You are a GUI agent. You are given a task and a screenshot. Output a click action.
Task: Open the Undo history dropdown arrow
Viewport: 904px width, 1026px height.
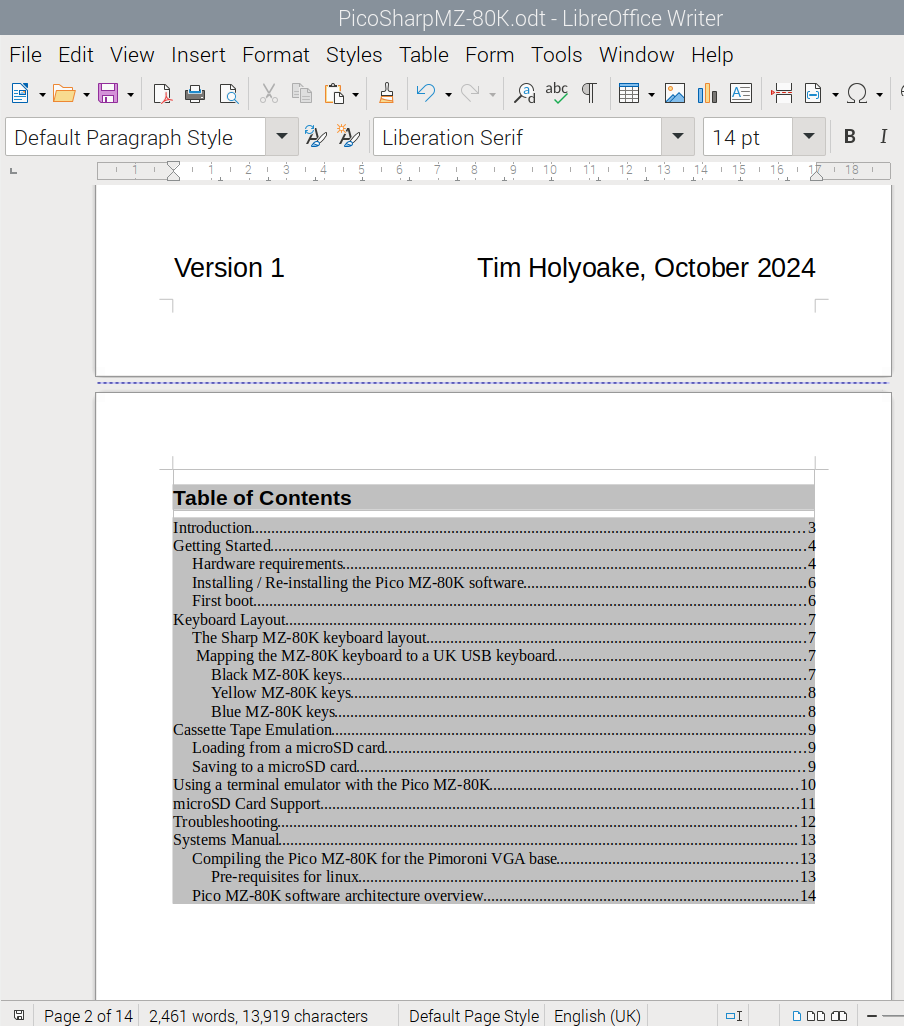click(x=448, y=95)
